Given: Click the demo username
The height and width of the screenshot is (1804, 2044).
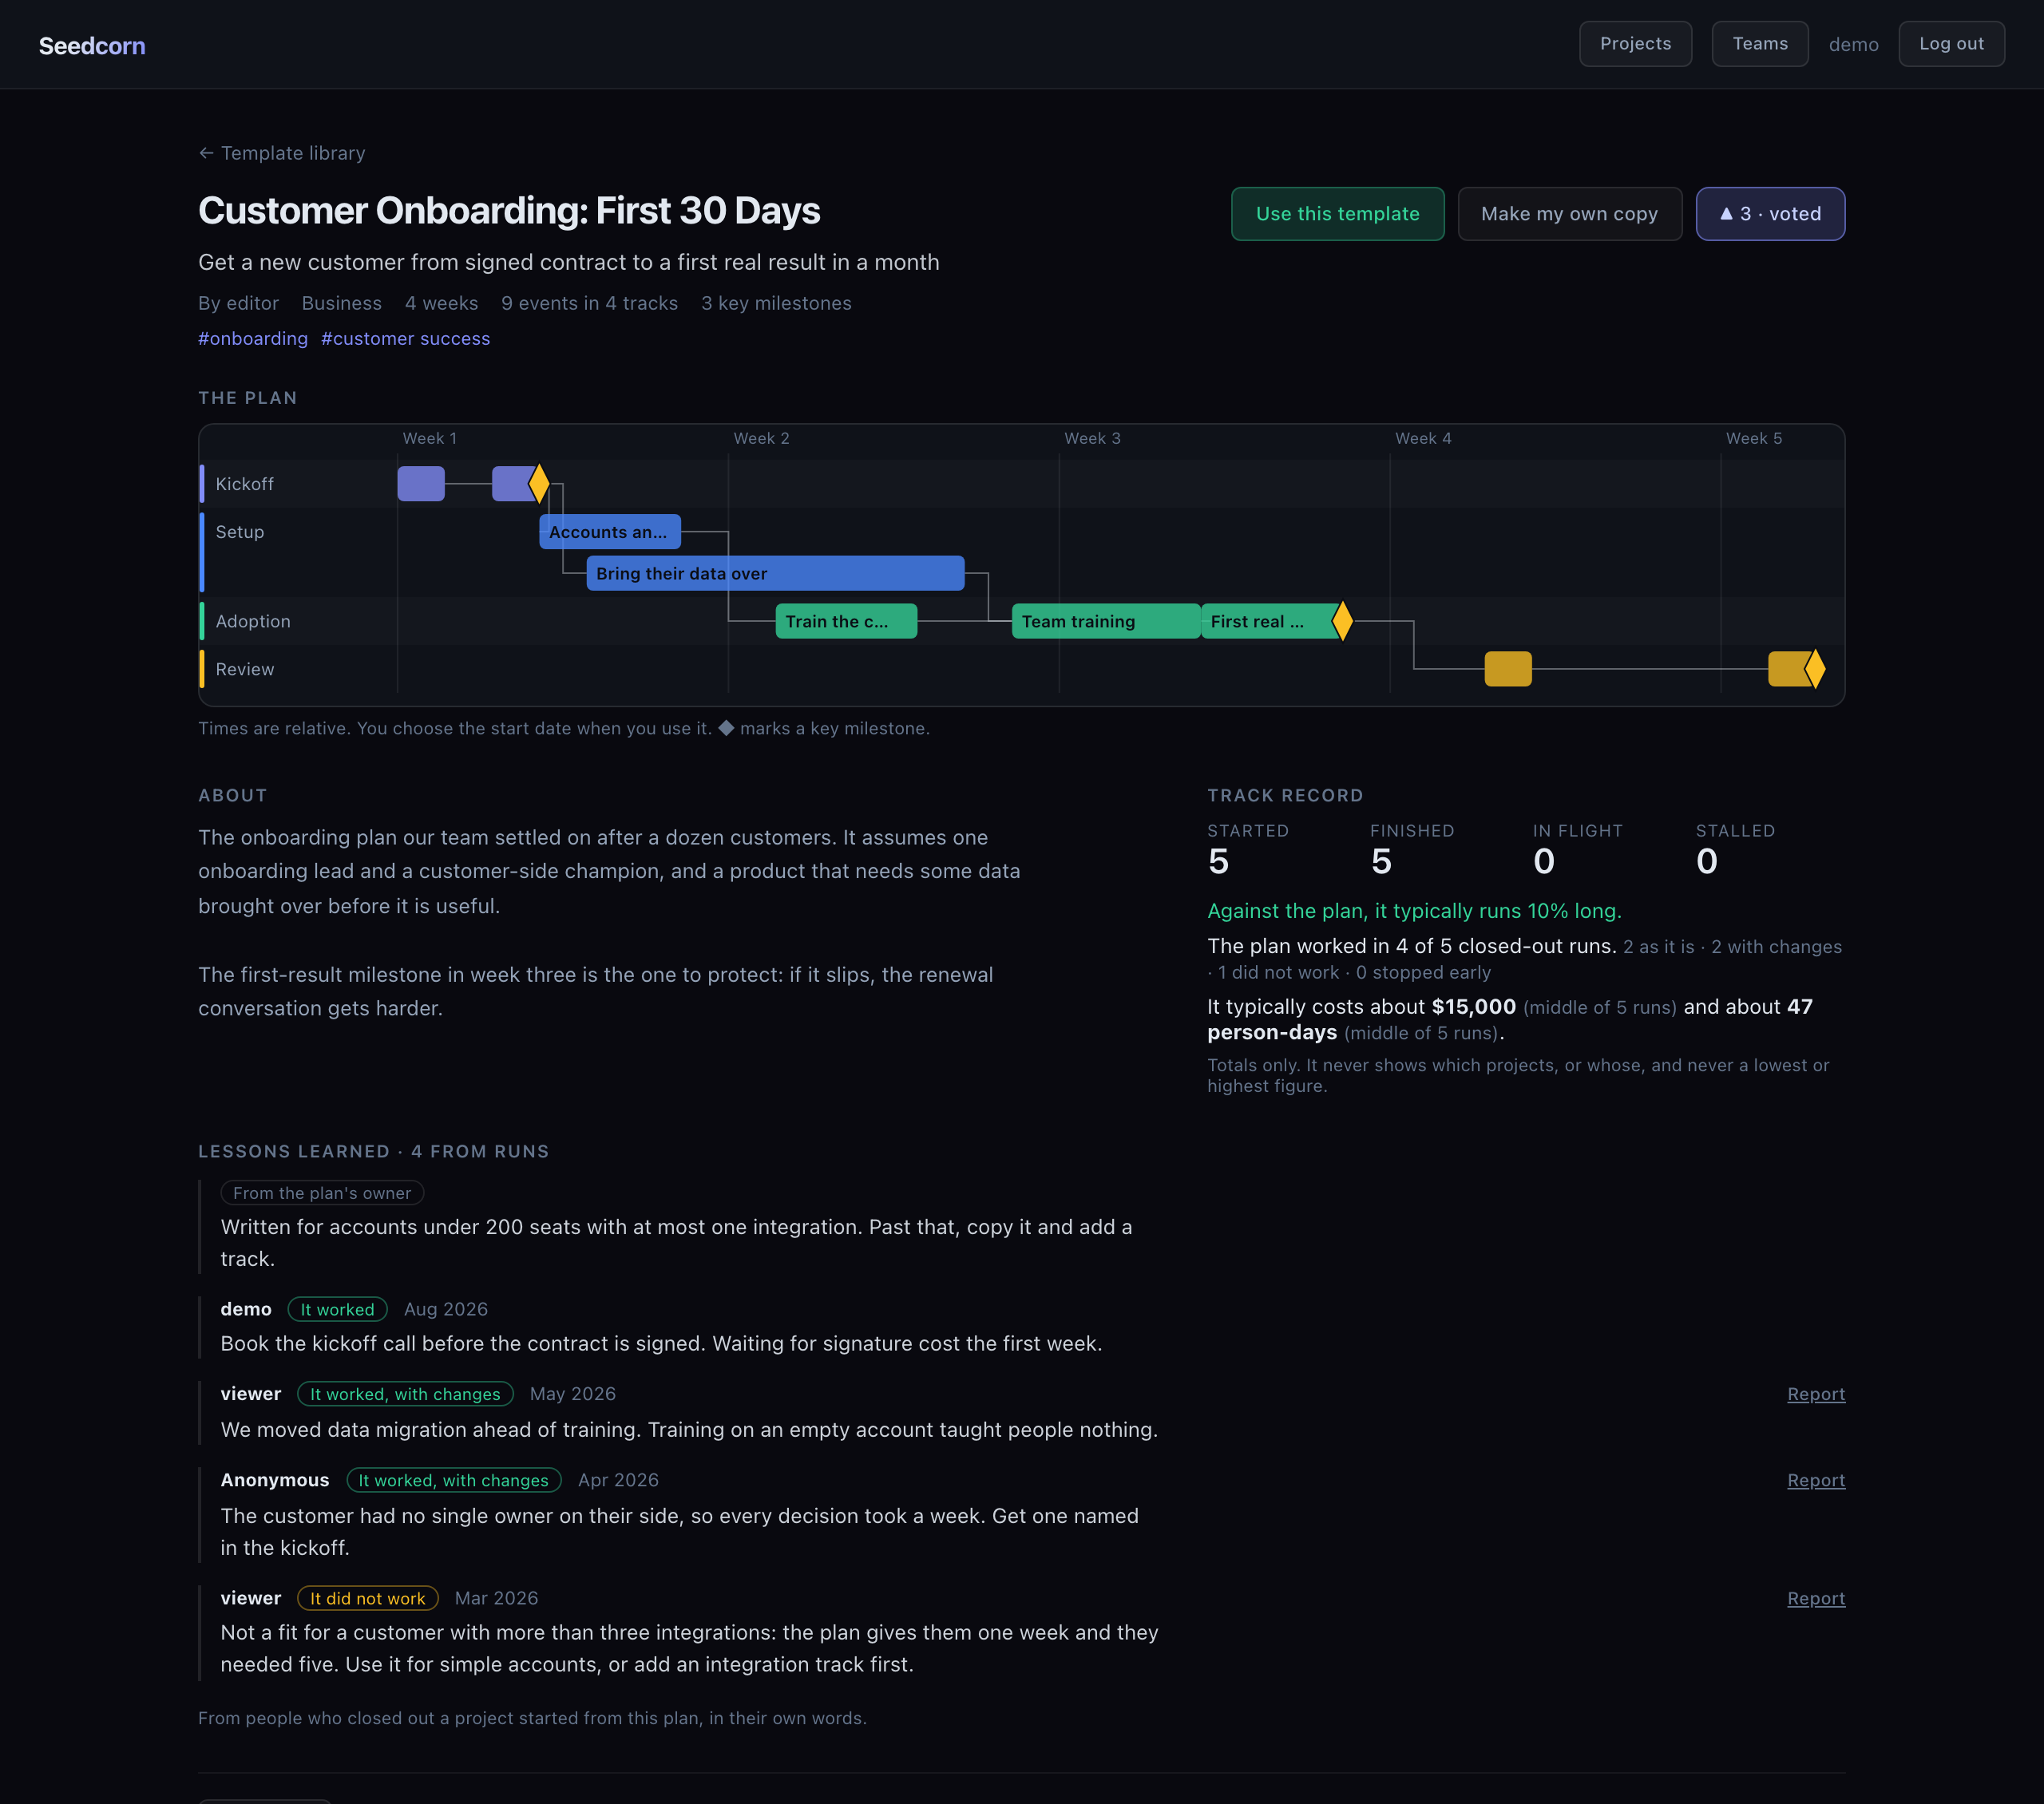Looking at the screenshot, I should coord(1853,45).
